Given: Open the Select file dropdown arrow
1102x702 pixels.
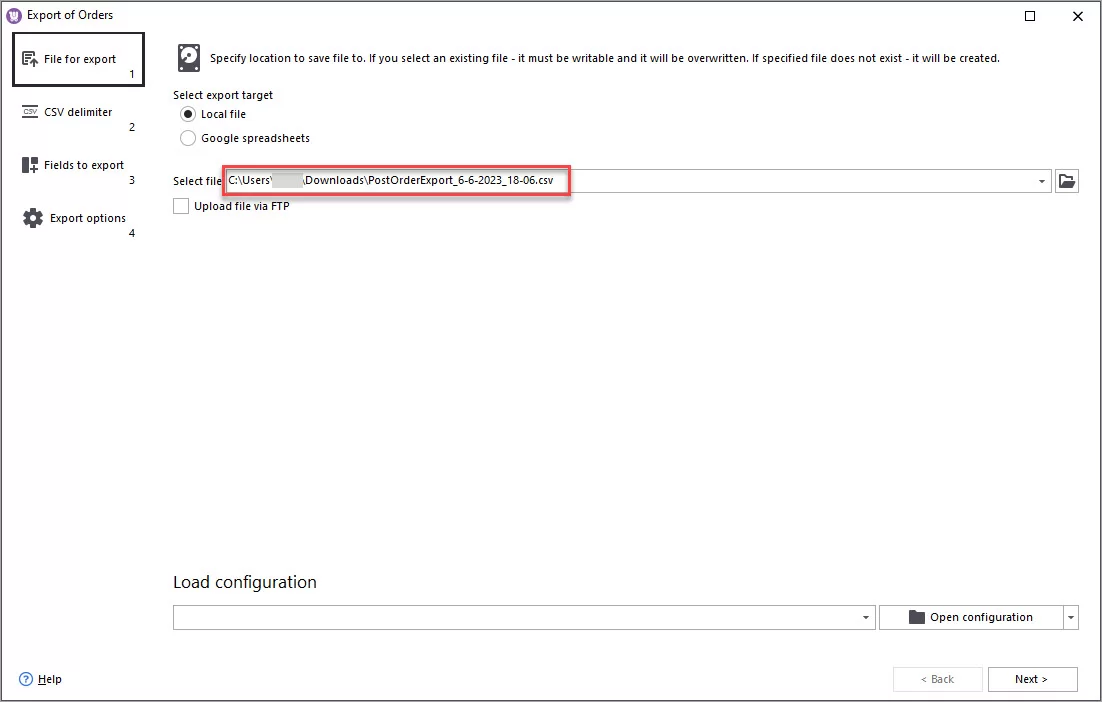Looking at the screenshot, I should pos(1040,181).
